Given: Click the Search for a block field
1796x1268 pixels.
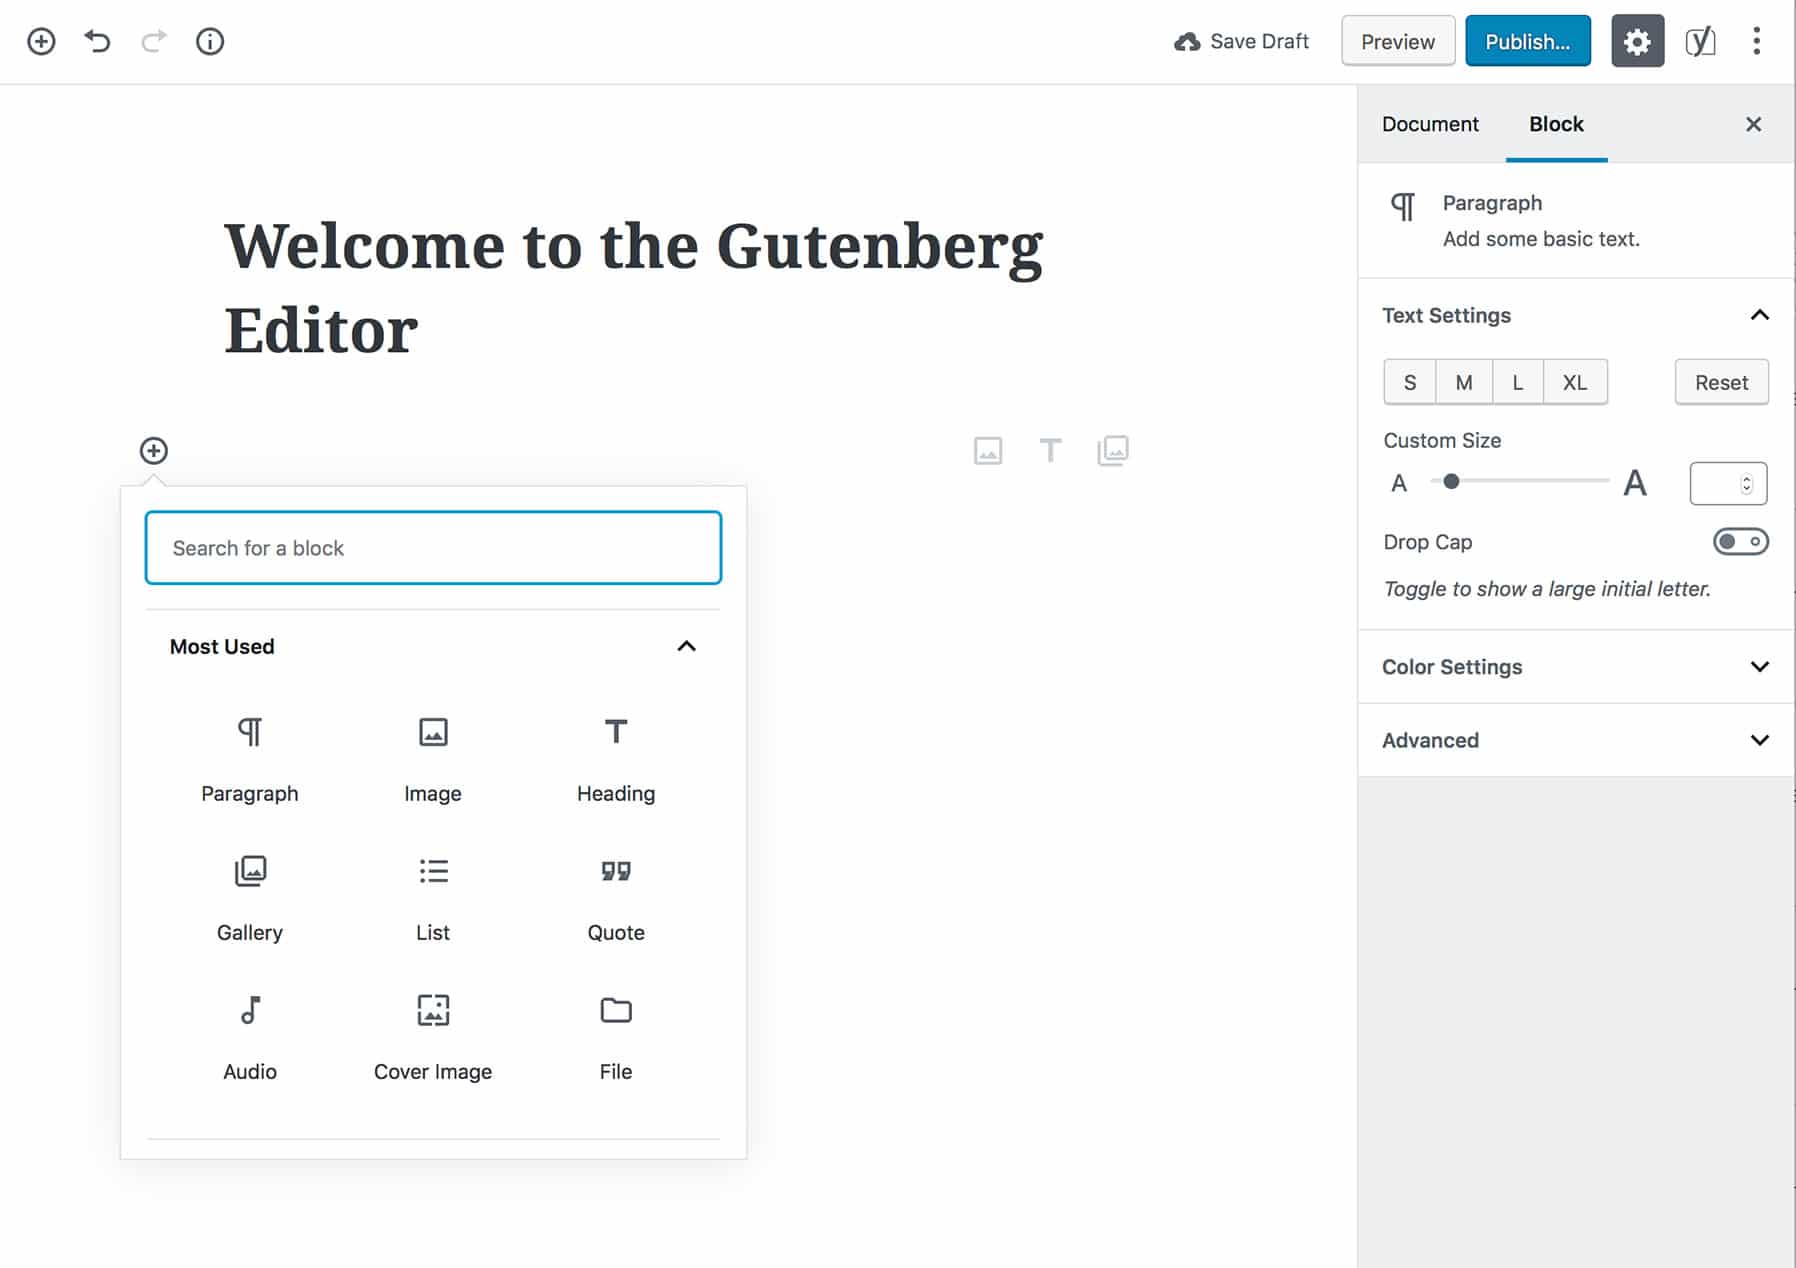Looking at the screenshot, I should (x=433, y=548).
